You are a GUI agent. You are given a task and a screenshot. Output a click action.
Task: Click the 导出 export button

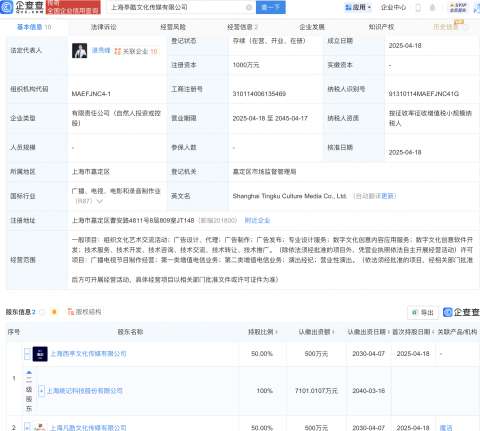[423, 312]
